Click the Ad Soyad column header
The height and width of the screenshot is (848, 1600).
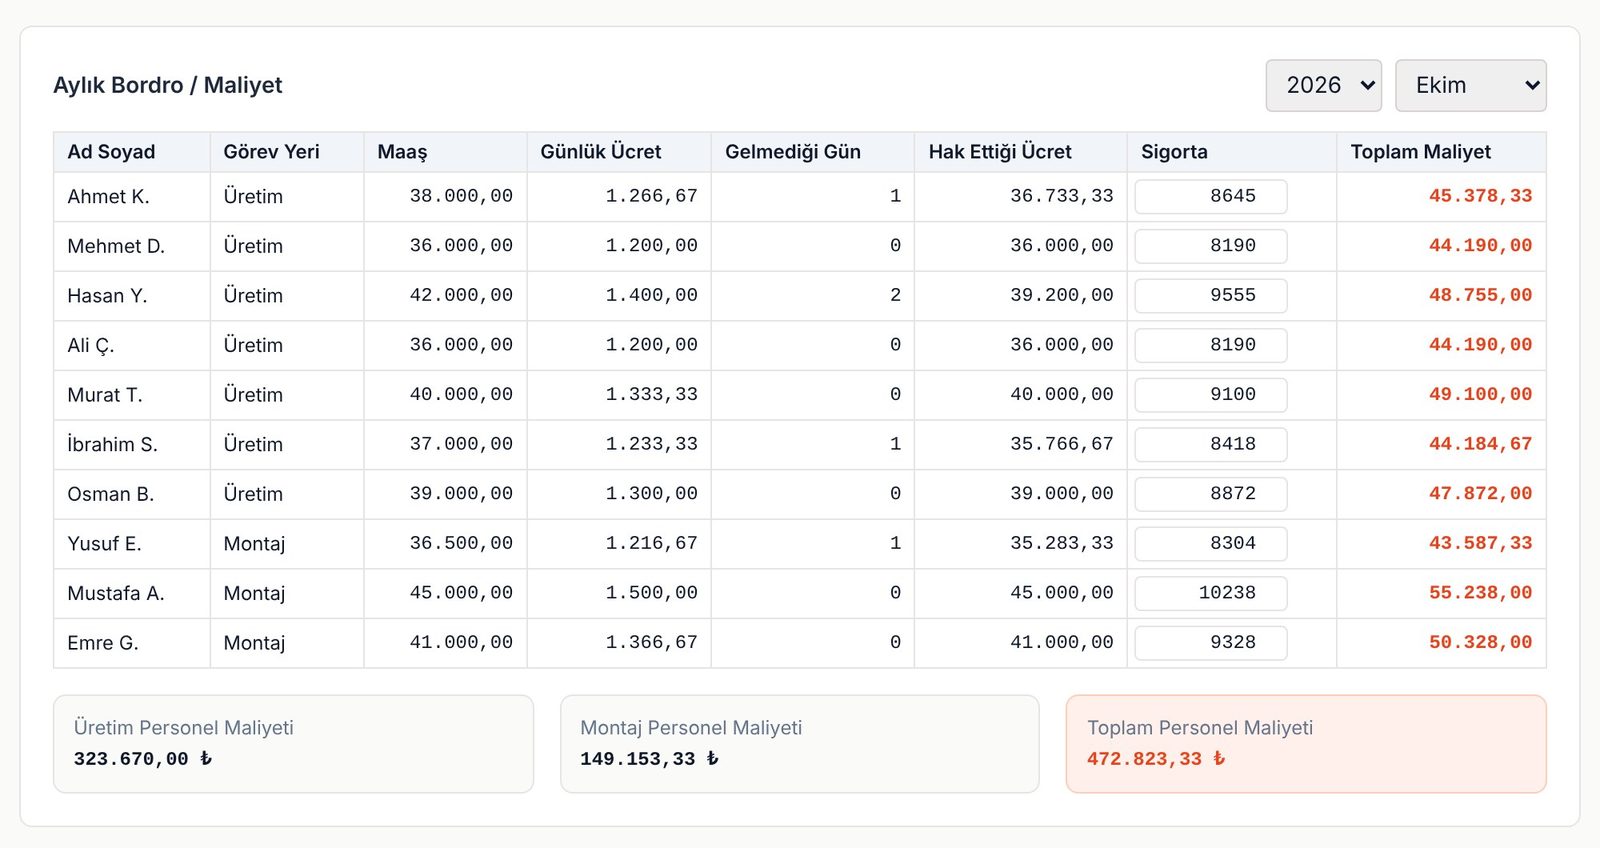132,152
